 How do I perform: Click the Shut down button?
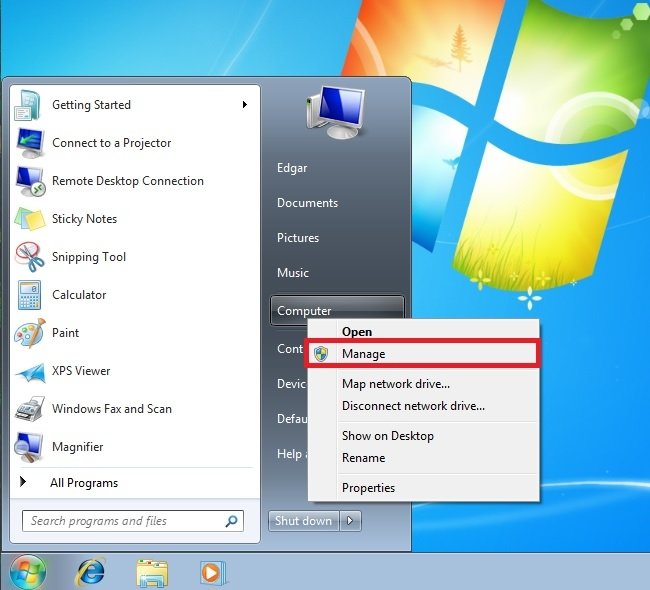[304, 520]
